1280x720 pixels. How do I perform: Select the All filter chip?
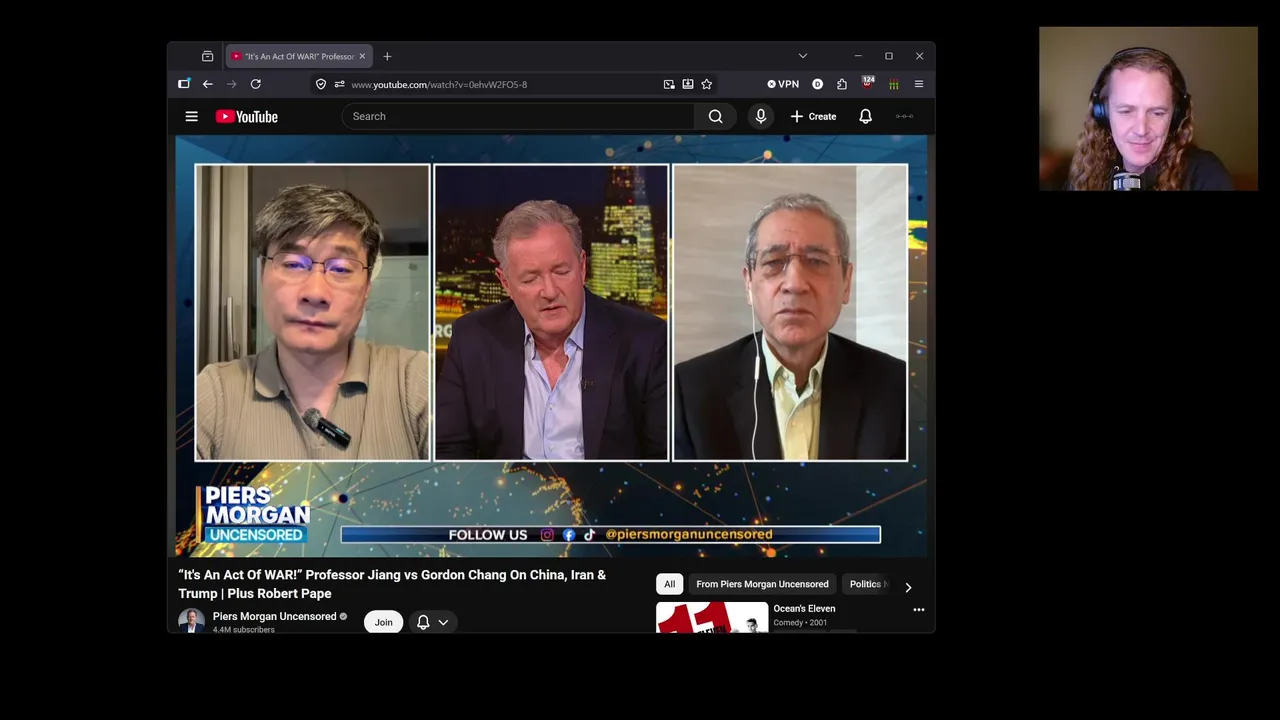[x=669, y=584]
